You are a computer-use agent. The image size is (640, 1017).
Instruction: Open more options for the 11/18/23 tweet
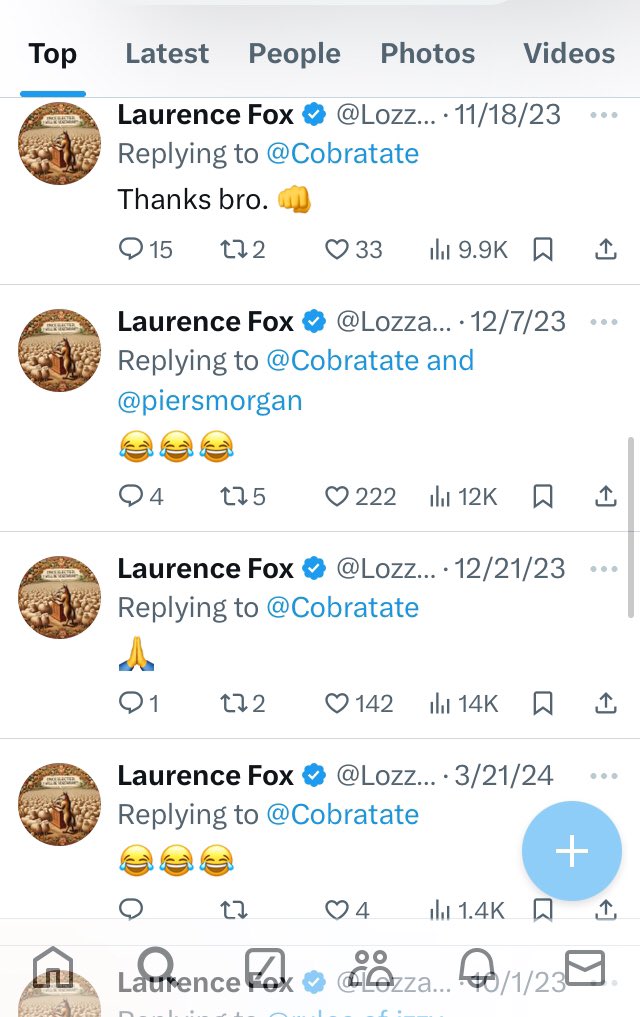(604, 115)
